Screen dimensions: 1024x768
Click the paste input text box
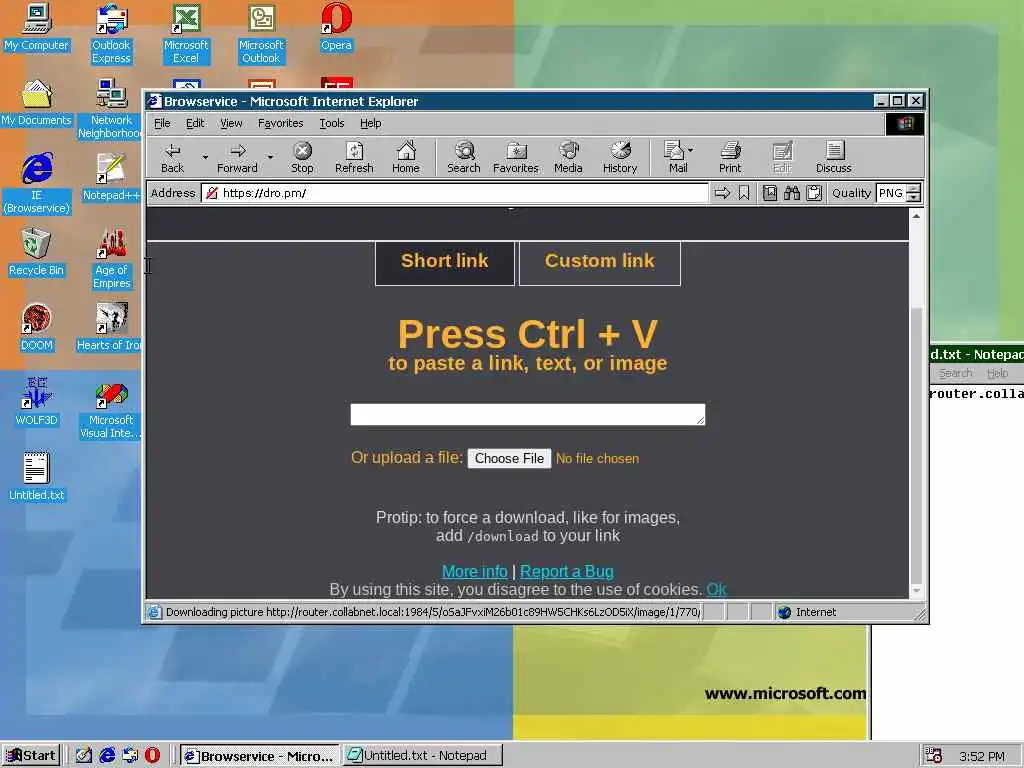[528, 414]
